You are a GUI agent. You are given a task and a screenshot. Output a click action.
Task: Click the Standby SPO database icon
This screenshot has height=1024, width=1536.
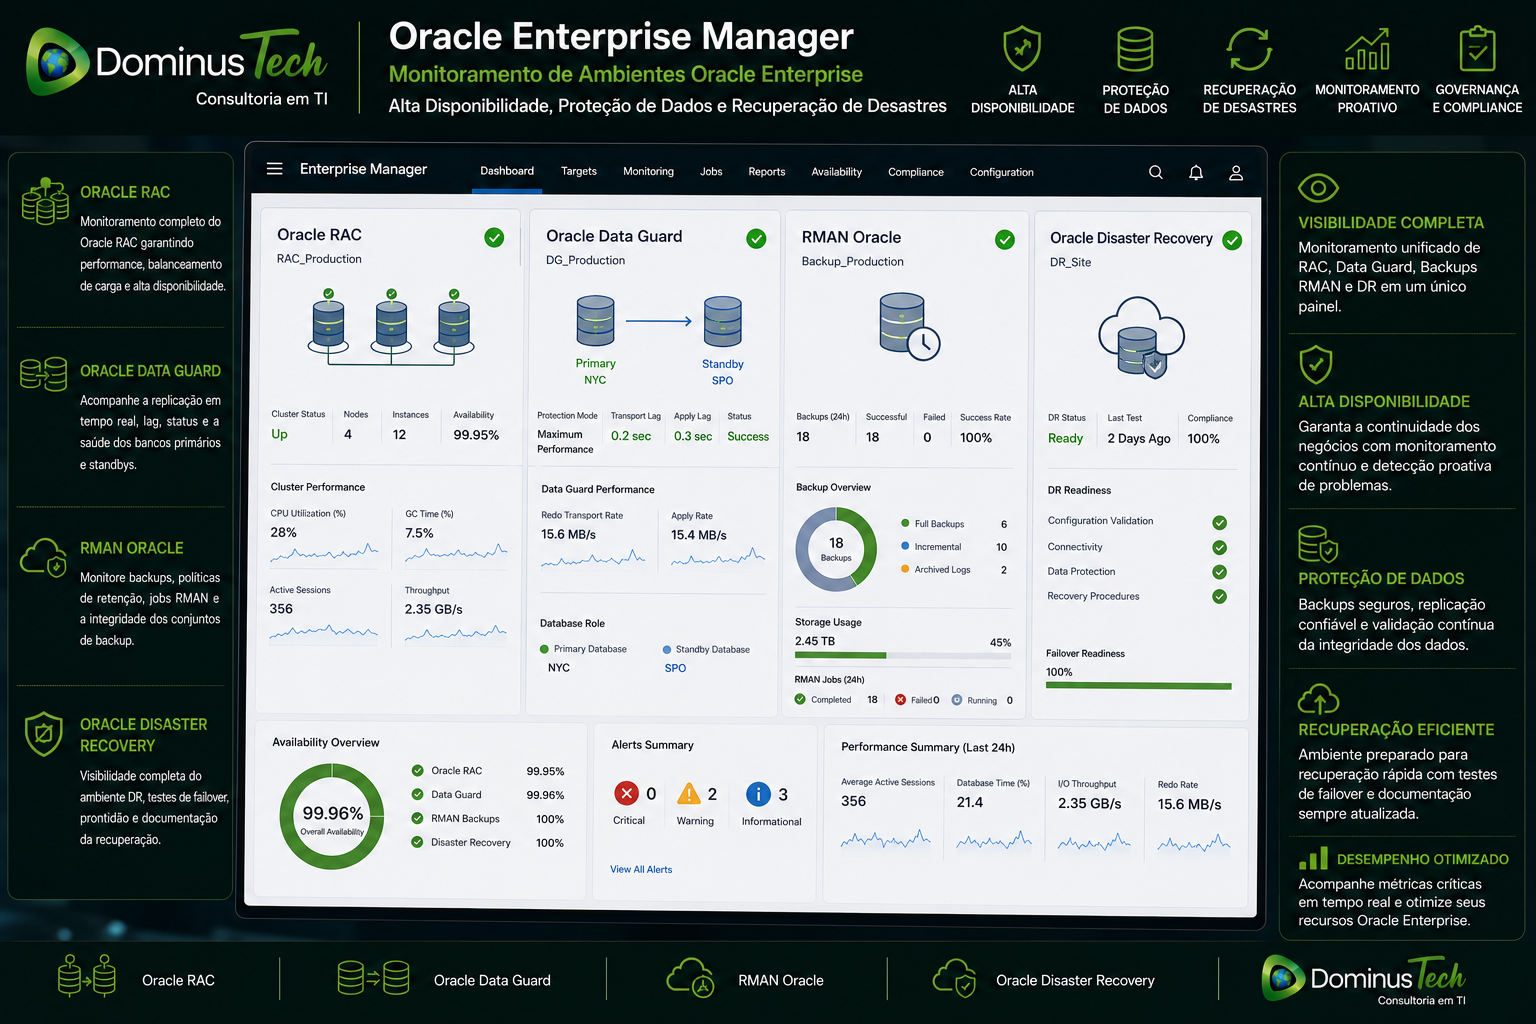pyautogui.click(x=723, y=322)
